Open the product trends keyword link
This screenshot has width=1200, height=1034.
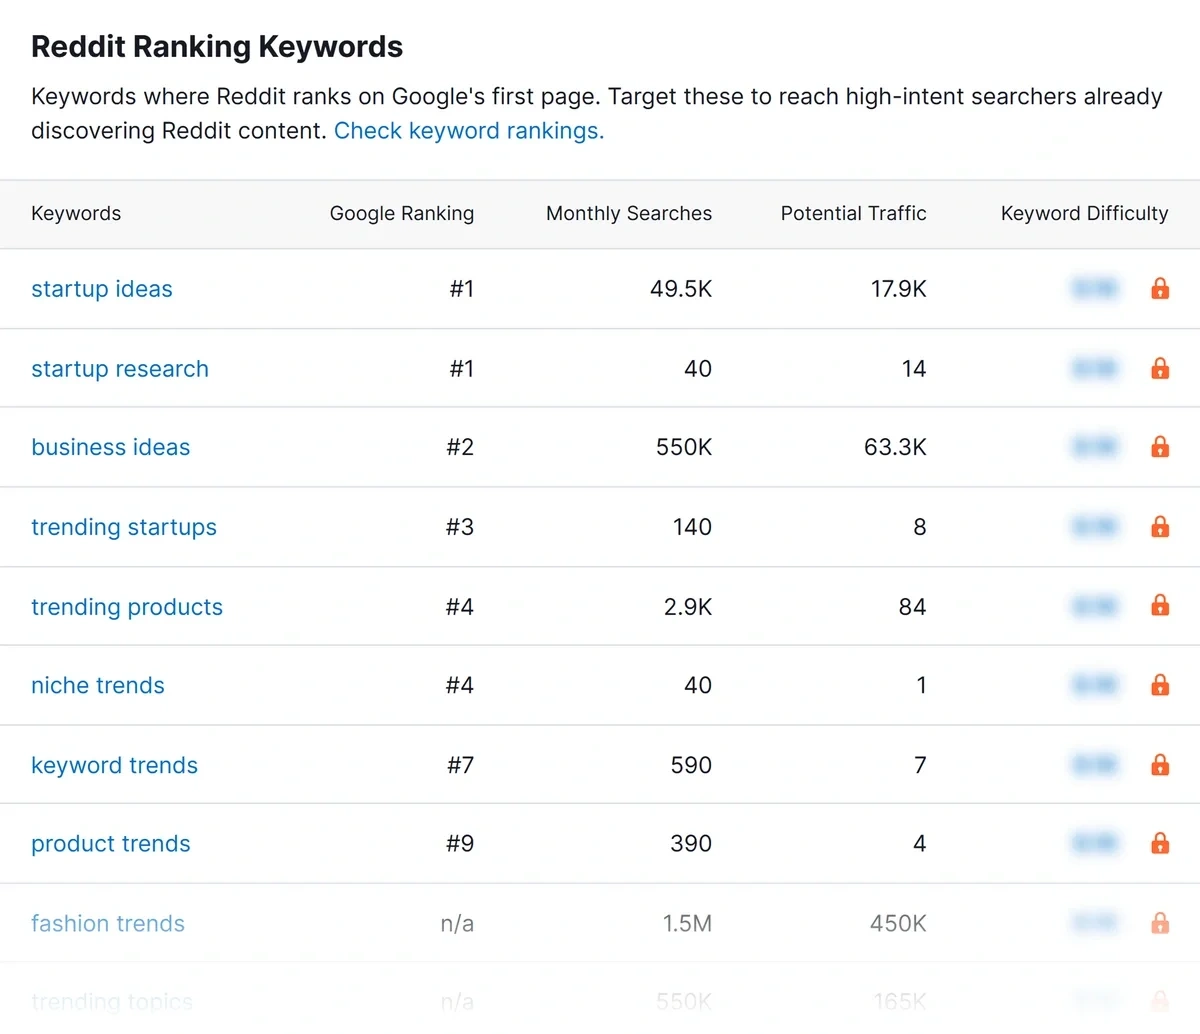111,844
